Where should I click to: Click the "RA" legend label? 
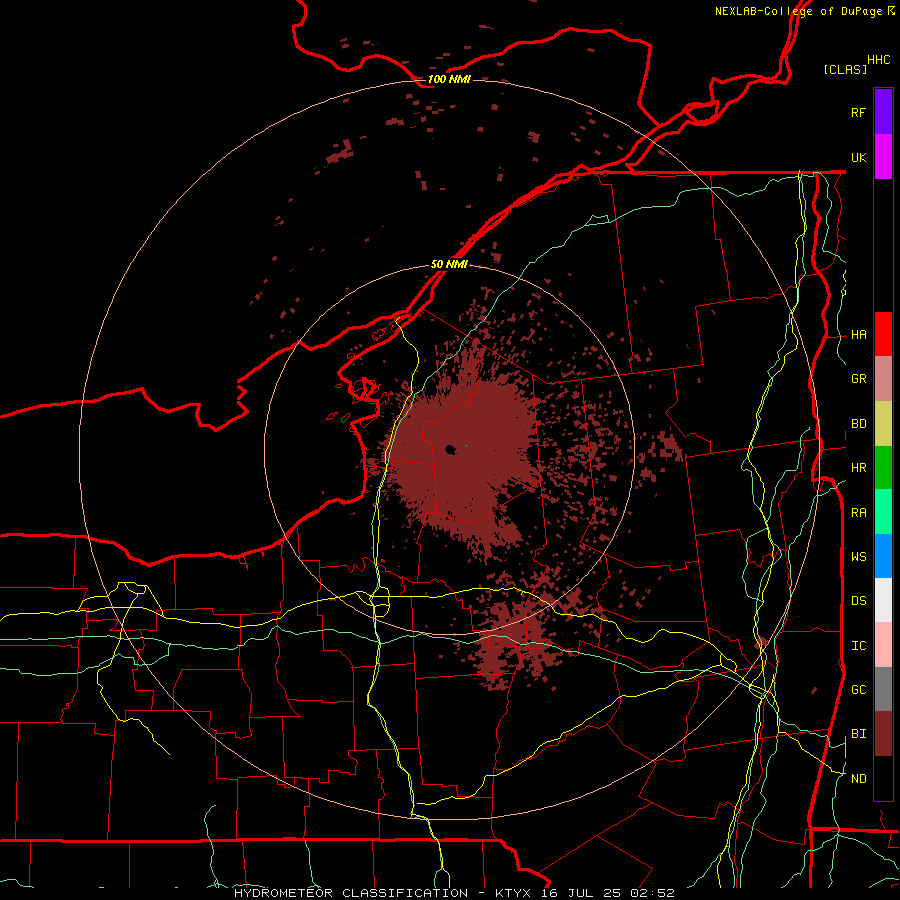tap(858, 513)
